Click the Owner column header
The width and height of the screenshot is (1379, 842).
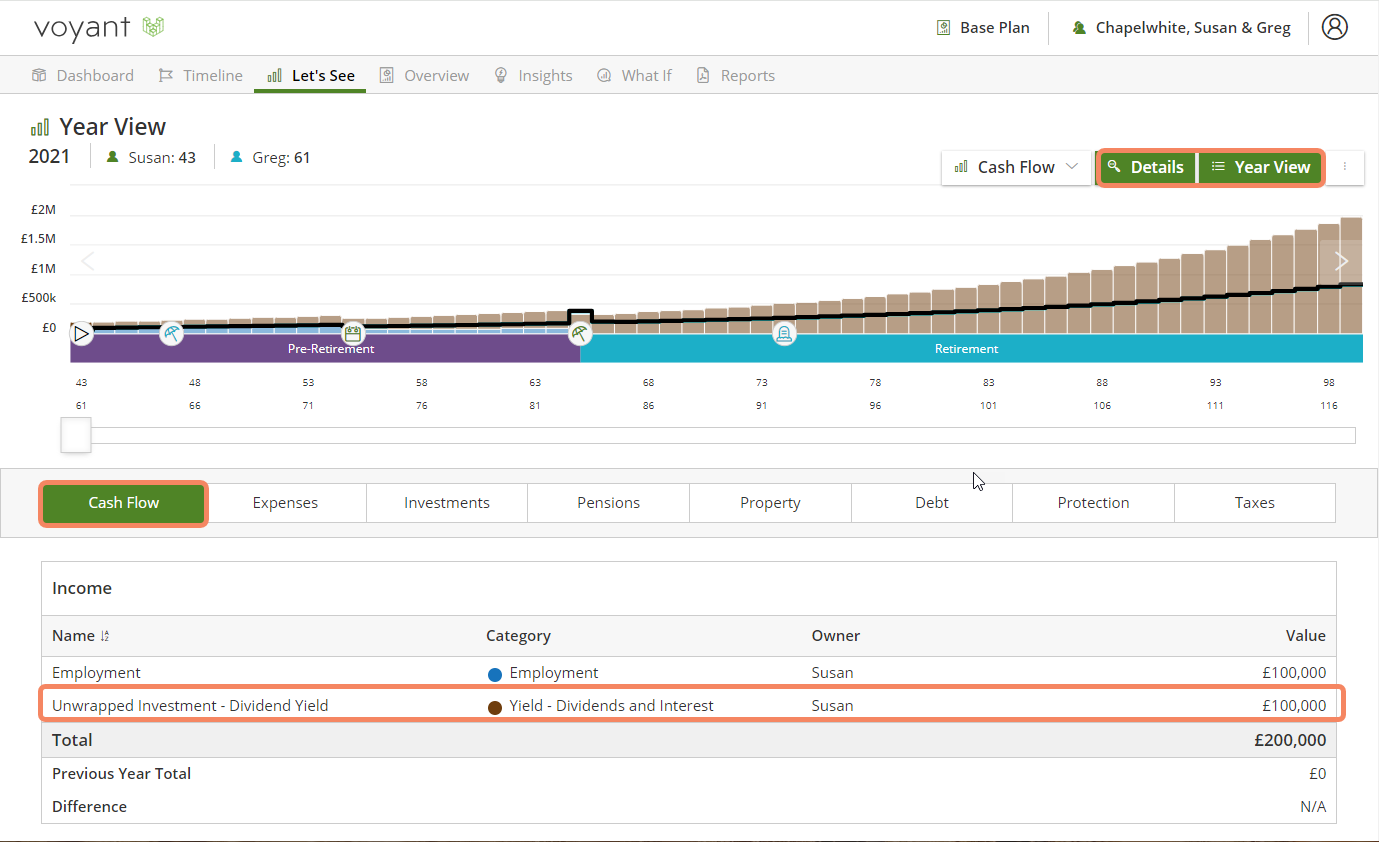[x=836, y=636]
